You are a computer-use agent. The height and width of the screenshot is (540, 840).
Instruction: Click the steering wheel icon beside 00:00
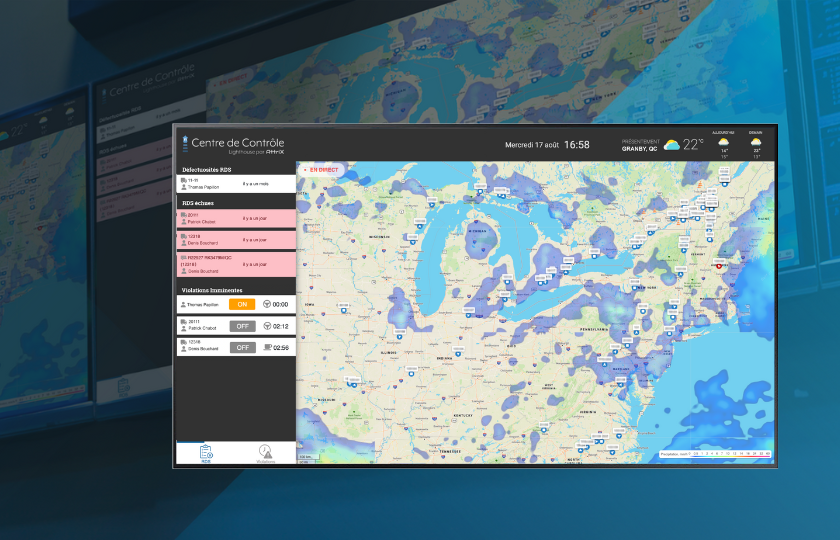pos(267,304)
